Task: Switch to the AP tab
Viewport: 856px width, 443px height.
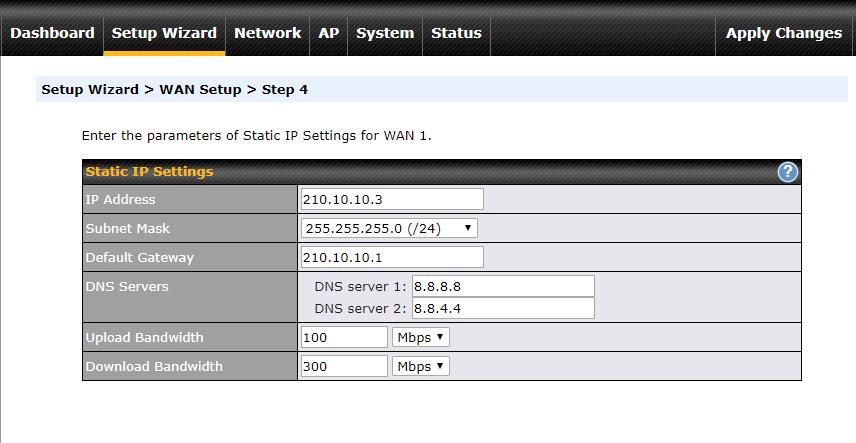Action: coord(329,33)
